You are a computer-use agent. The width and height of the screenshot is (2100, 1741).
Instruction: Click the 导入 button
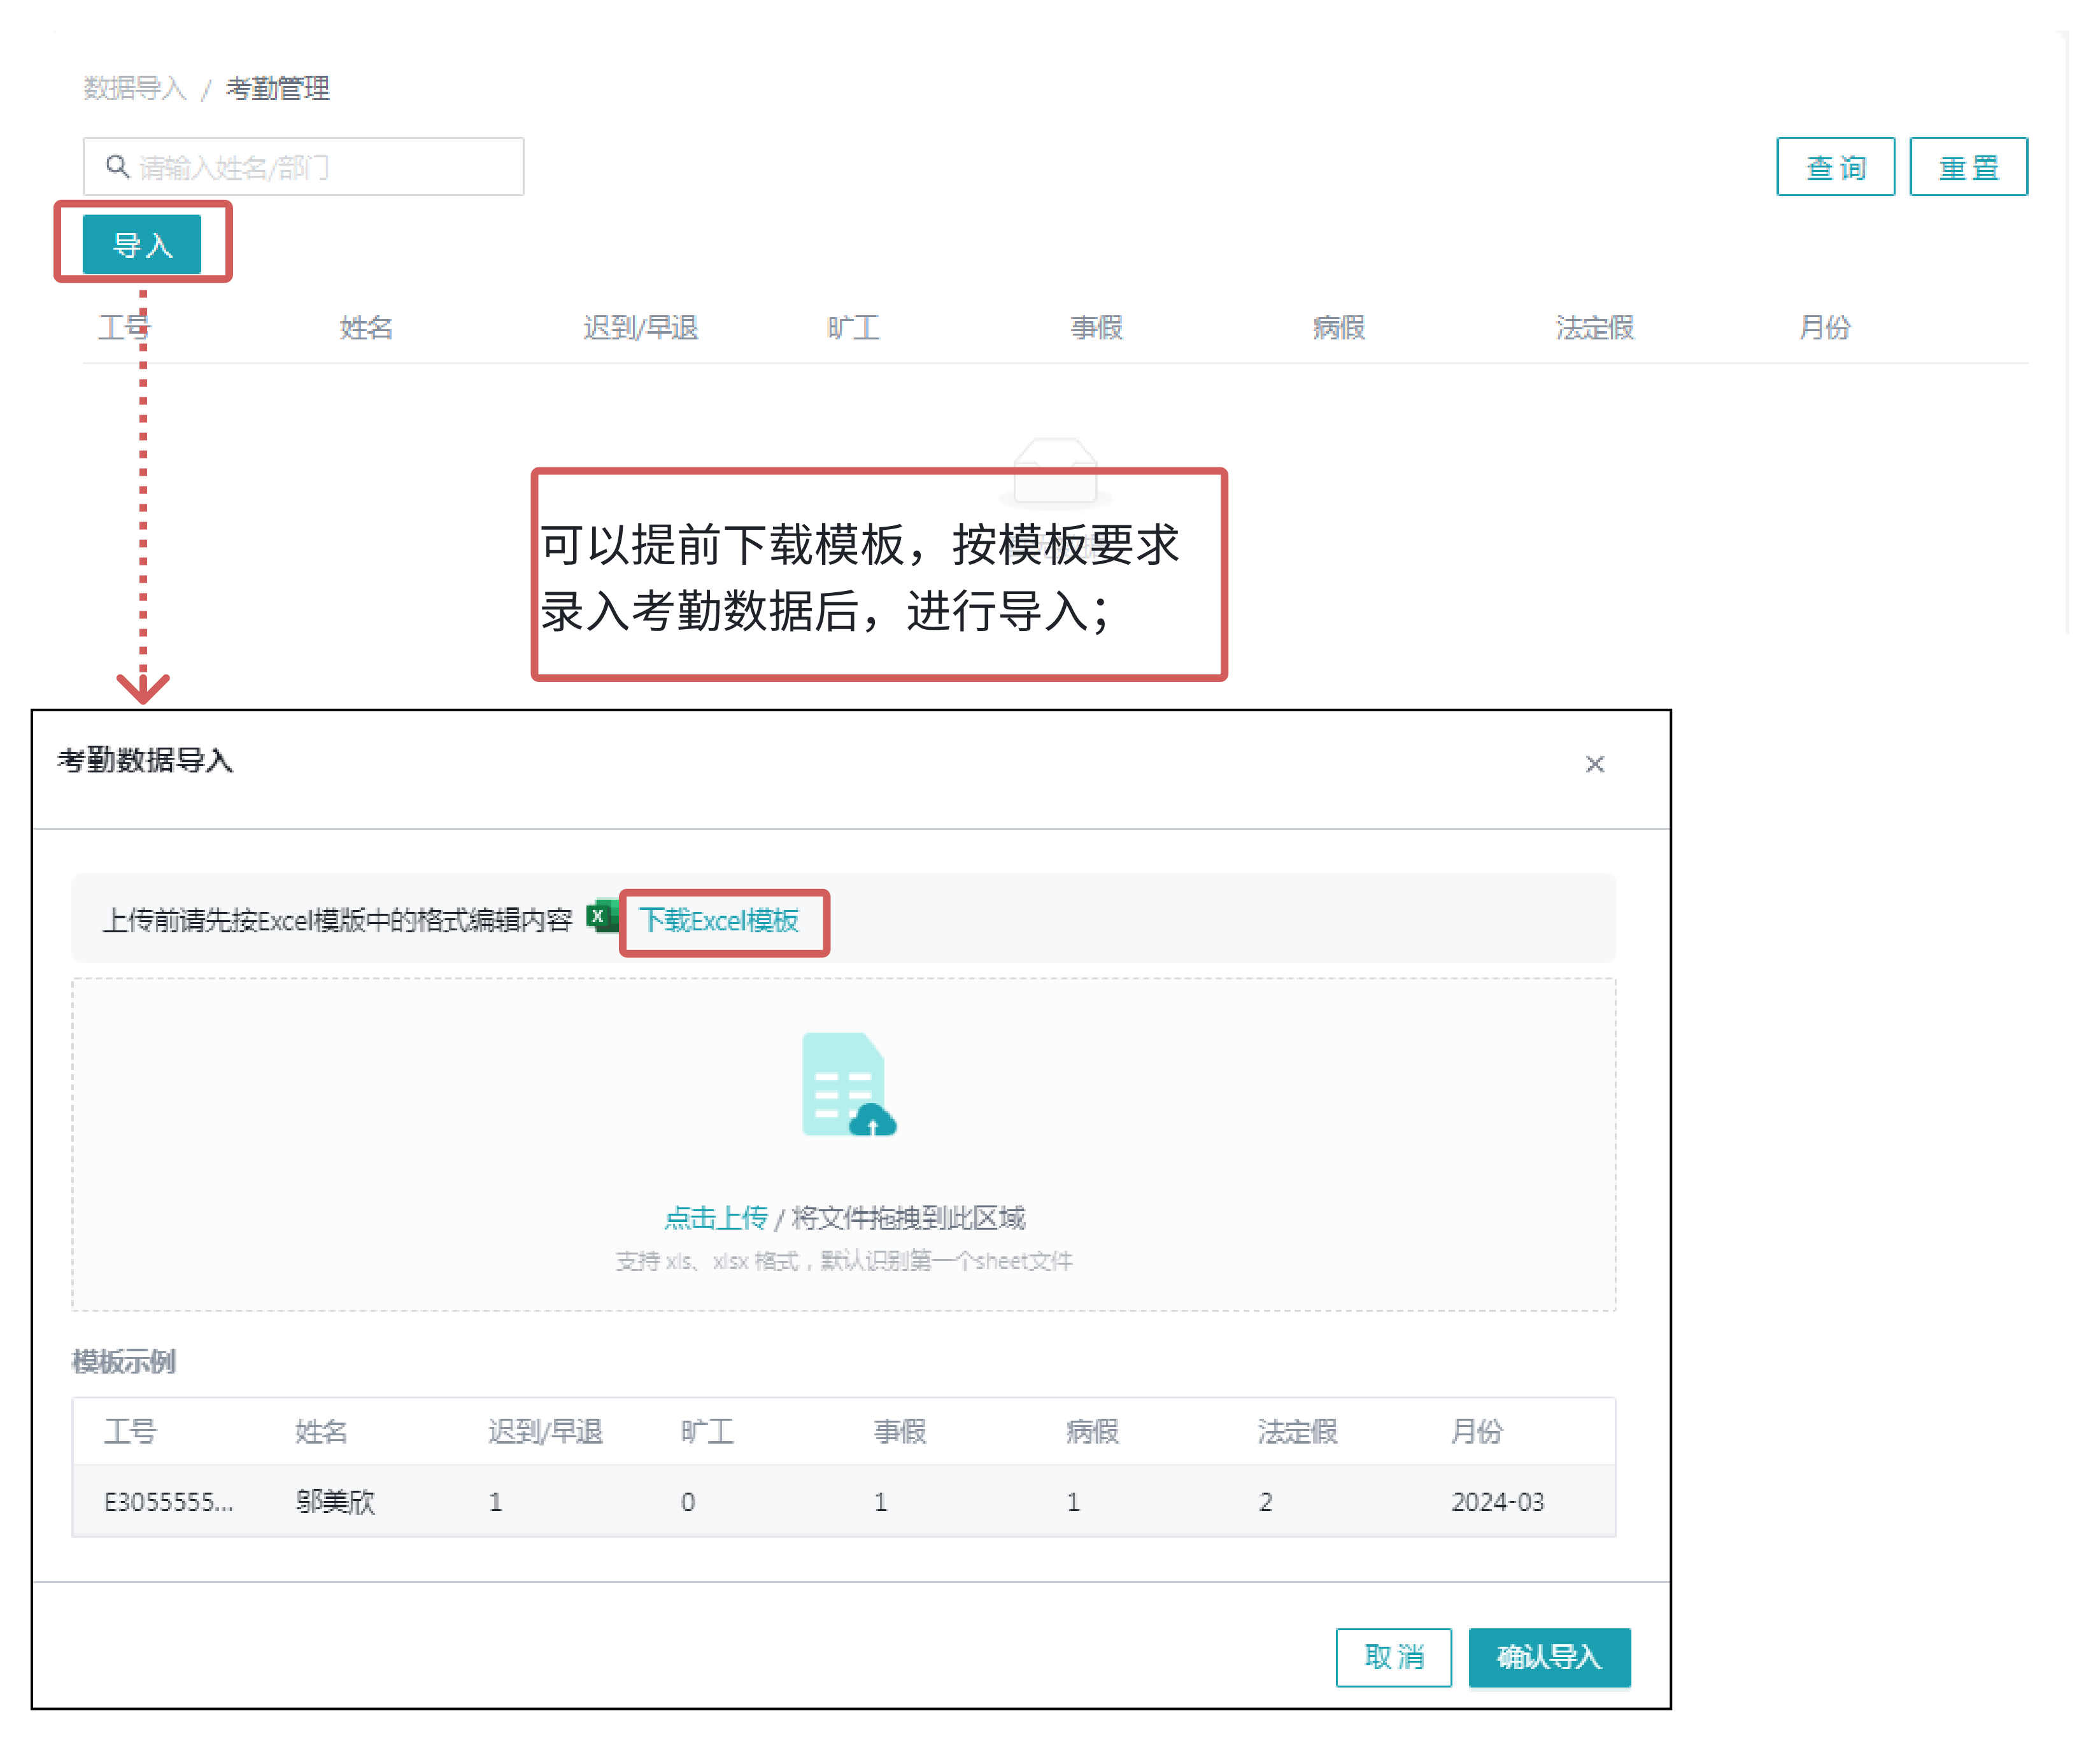click(x=142, y=244)
